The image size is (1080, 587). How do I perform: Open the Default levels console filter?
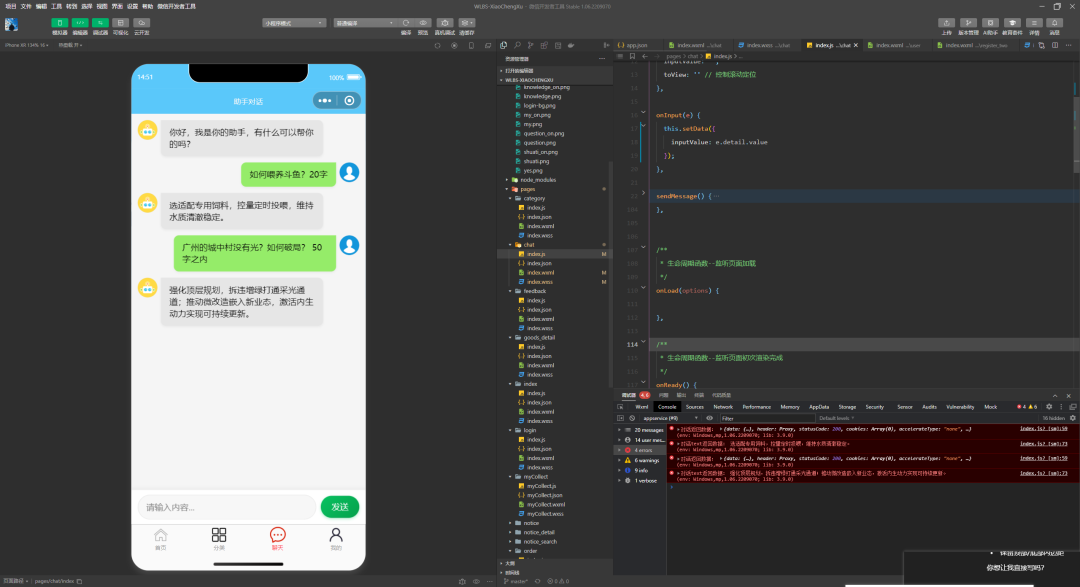tap(837, 418)
